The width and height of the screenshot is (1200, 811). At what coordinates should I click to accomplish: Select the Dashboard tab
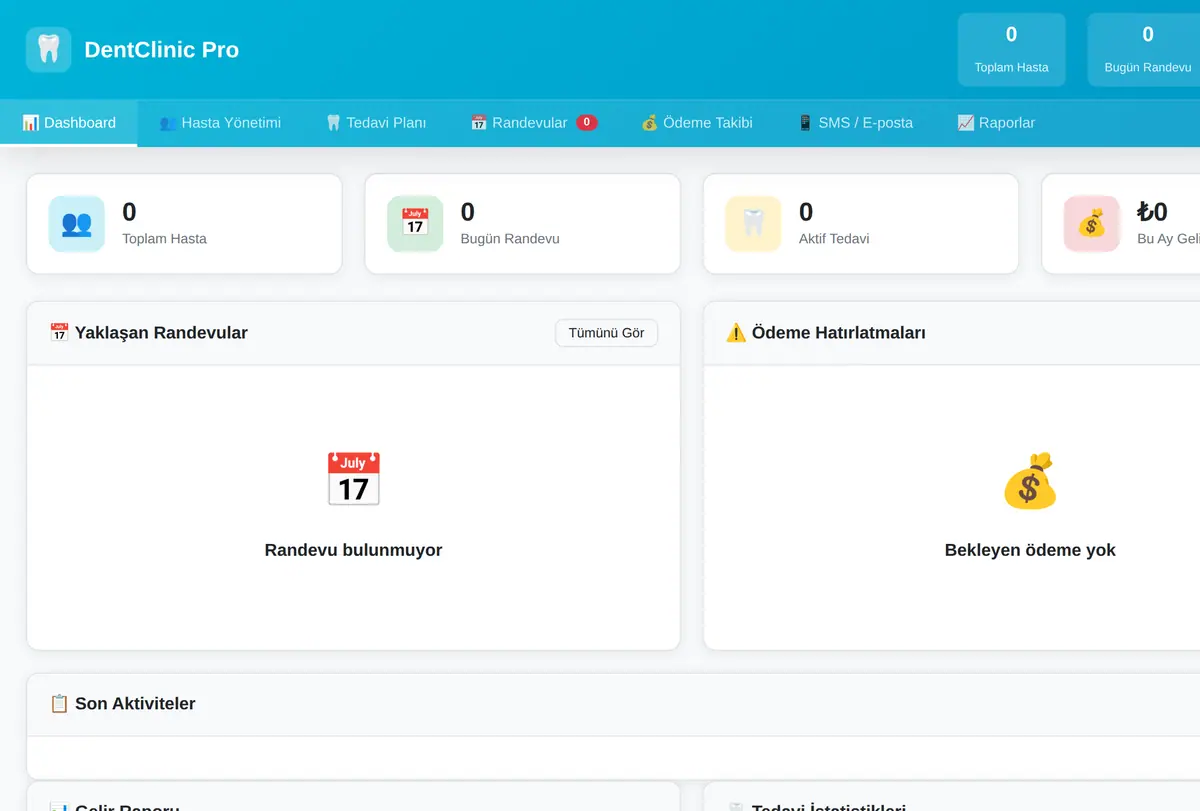[69, 123]
